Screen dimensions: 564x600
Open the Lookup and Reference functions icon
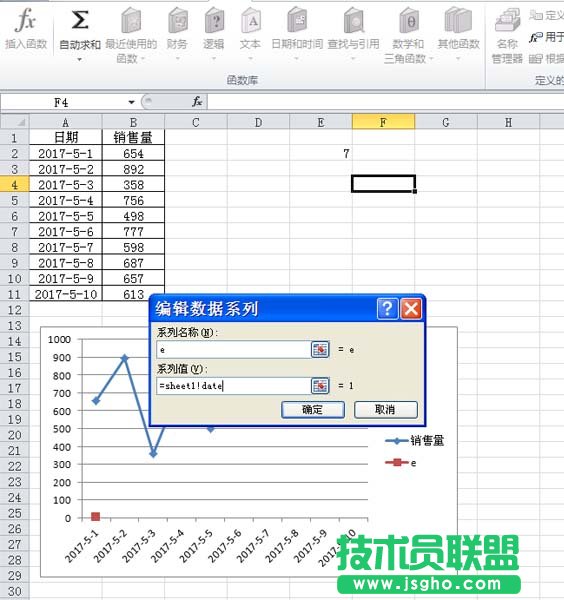(x=354, y=21)
